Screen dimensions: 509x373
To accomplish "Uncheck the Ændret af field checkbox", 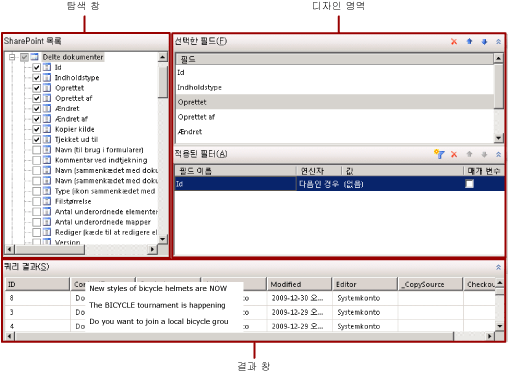I will point(36,119).
